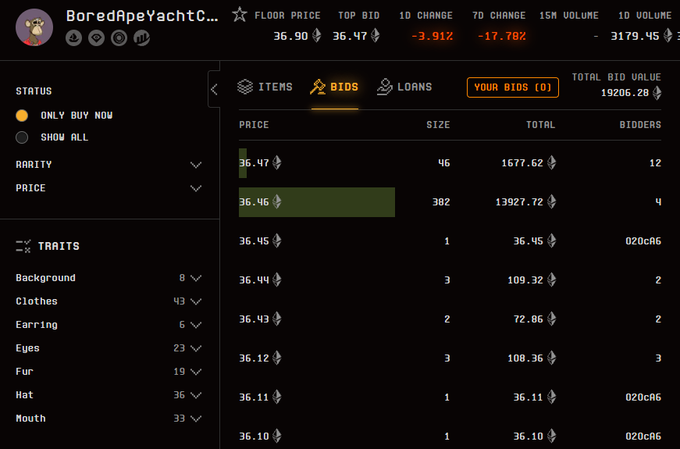Click ETH icon beside price 36.43
This screenshot has width=680, height=449.
[277, 319]
